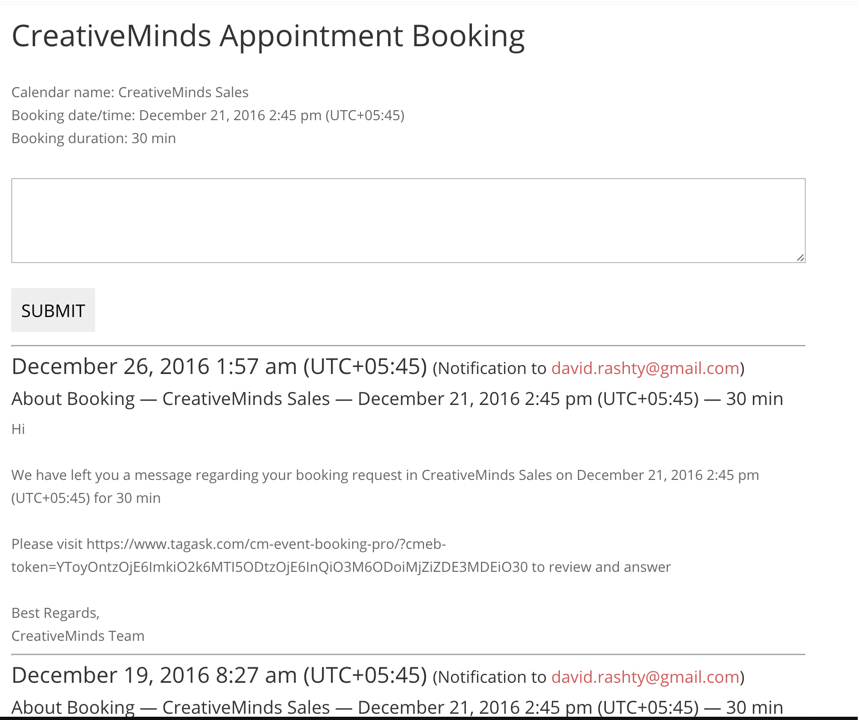This screenshot has height=720, width=859.
Task: Click the December 19, 2016 8:27 am timestamp heading
Action: pos(219,675)
